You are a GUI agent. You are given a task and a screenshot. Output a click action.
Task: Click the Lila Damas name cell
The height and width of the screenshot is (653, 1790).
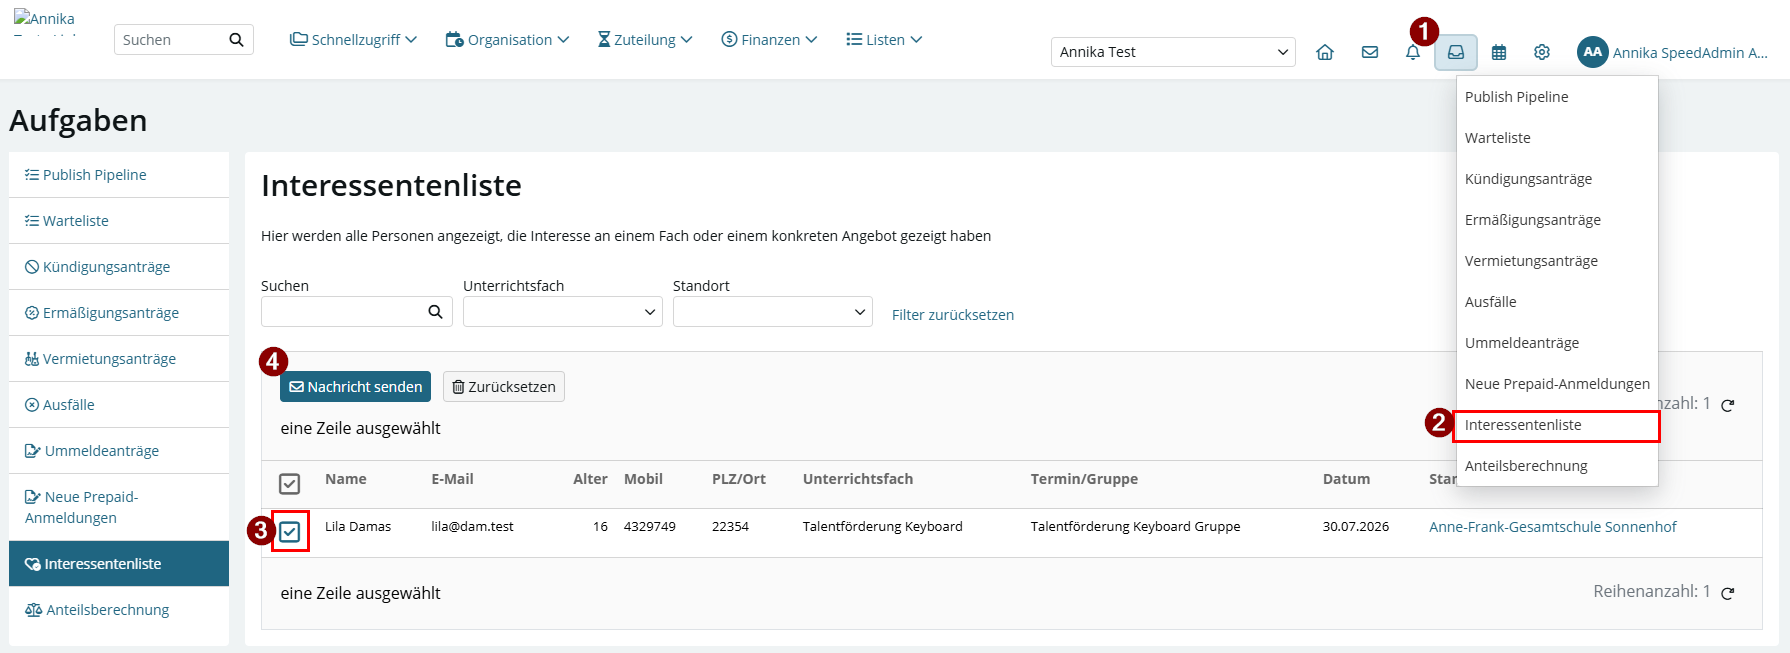tap(358, 527)
